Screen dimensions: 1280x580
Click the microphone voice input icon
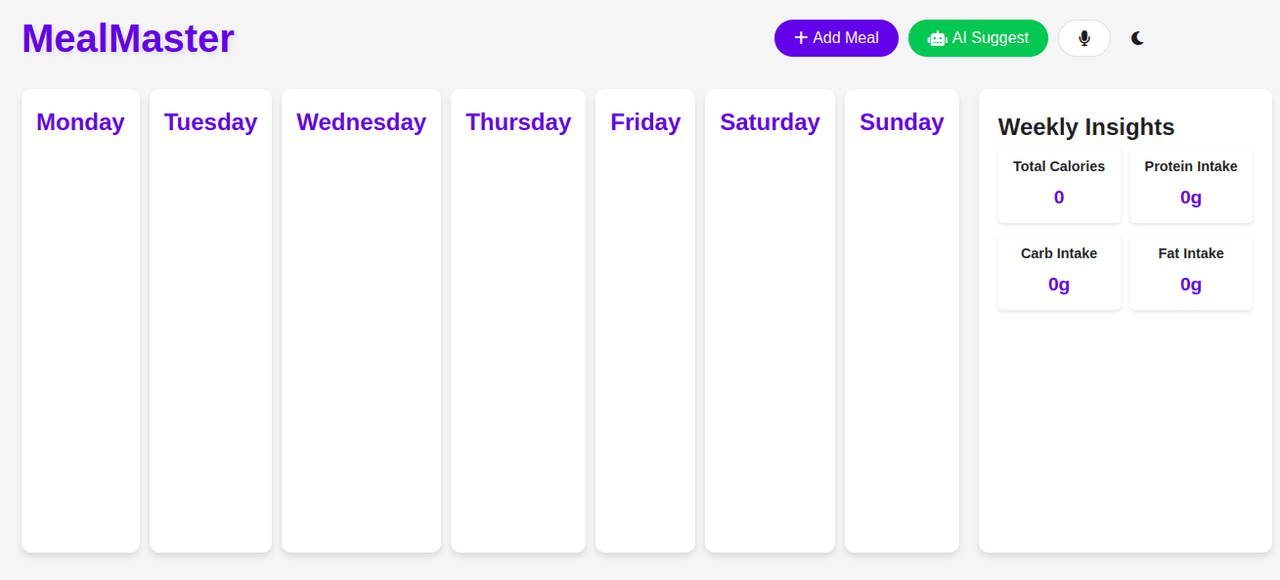[1084, 38]
